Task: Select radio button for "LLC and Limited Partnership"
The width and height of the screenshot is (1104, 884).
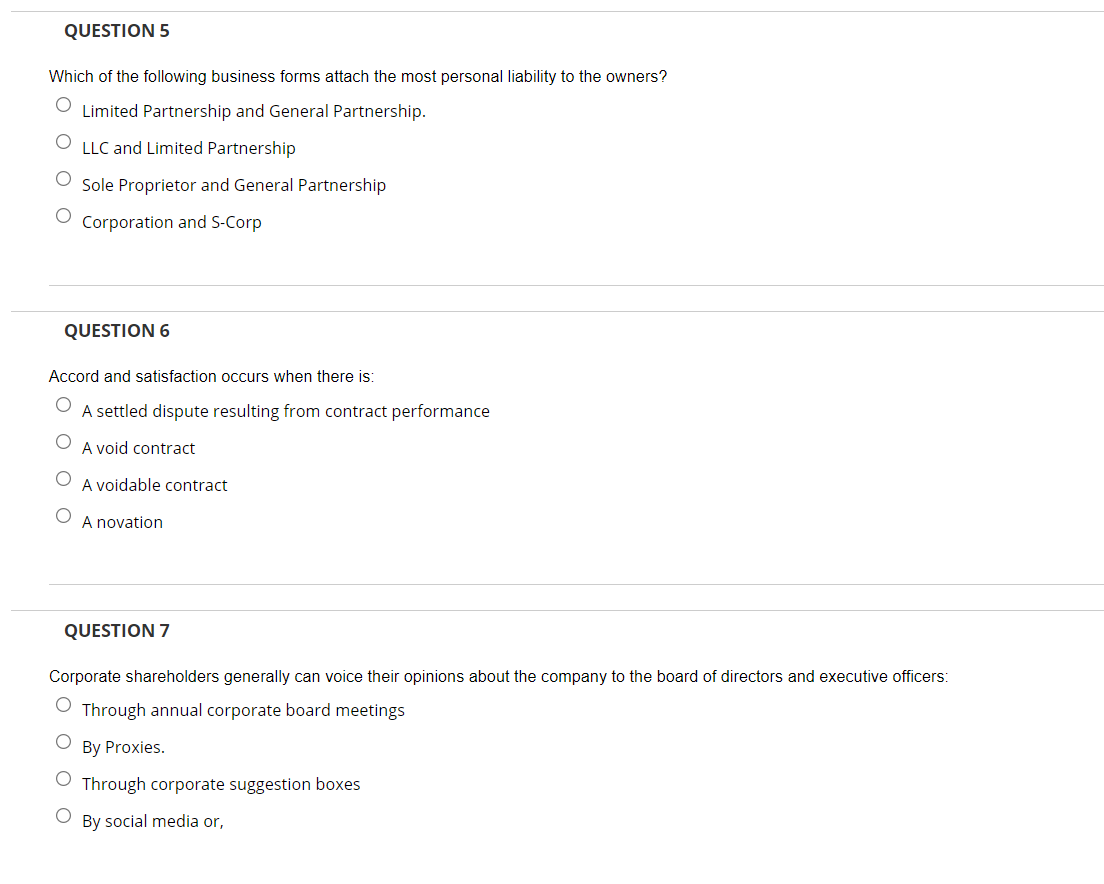Action: click(x=63, y=141)
